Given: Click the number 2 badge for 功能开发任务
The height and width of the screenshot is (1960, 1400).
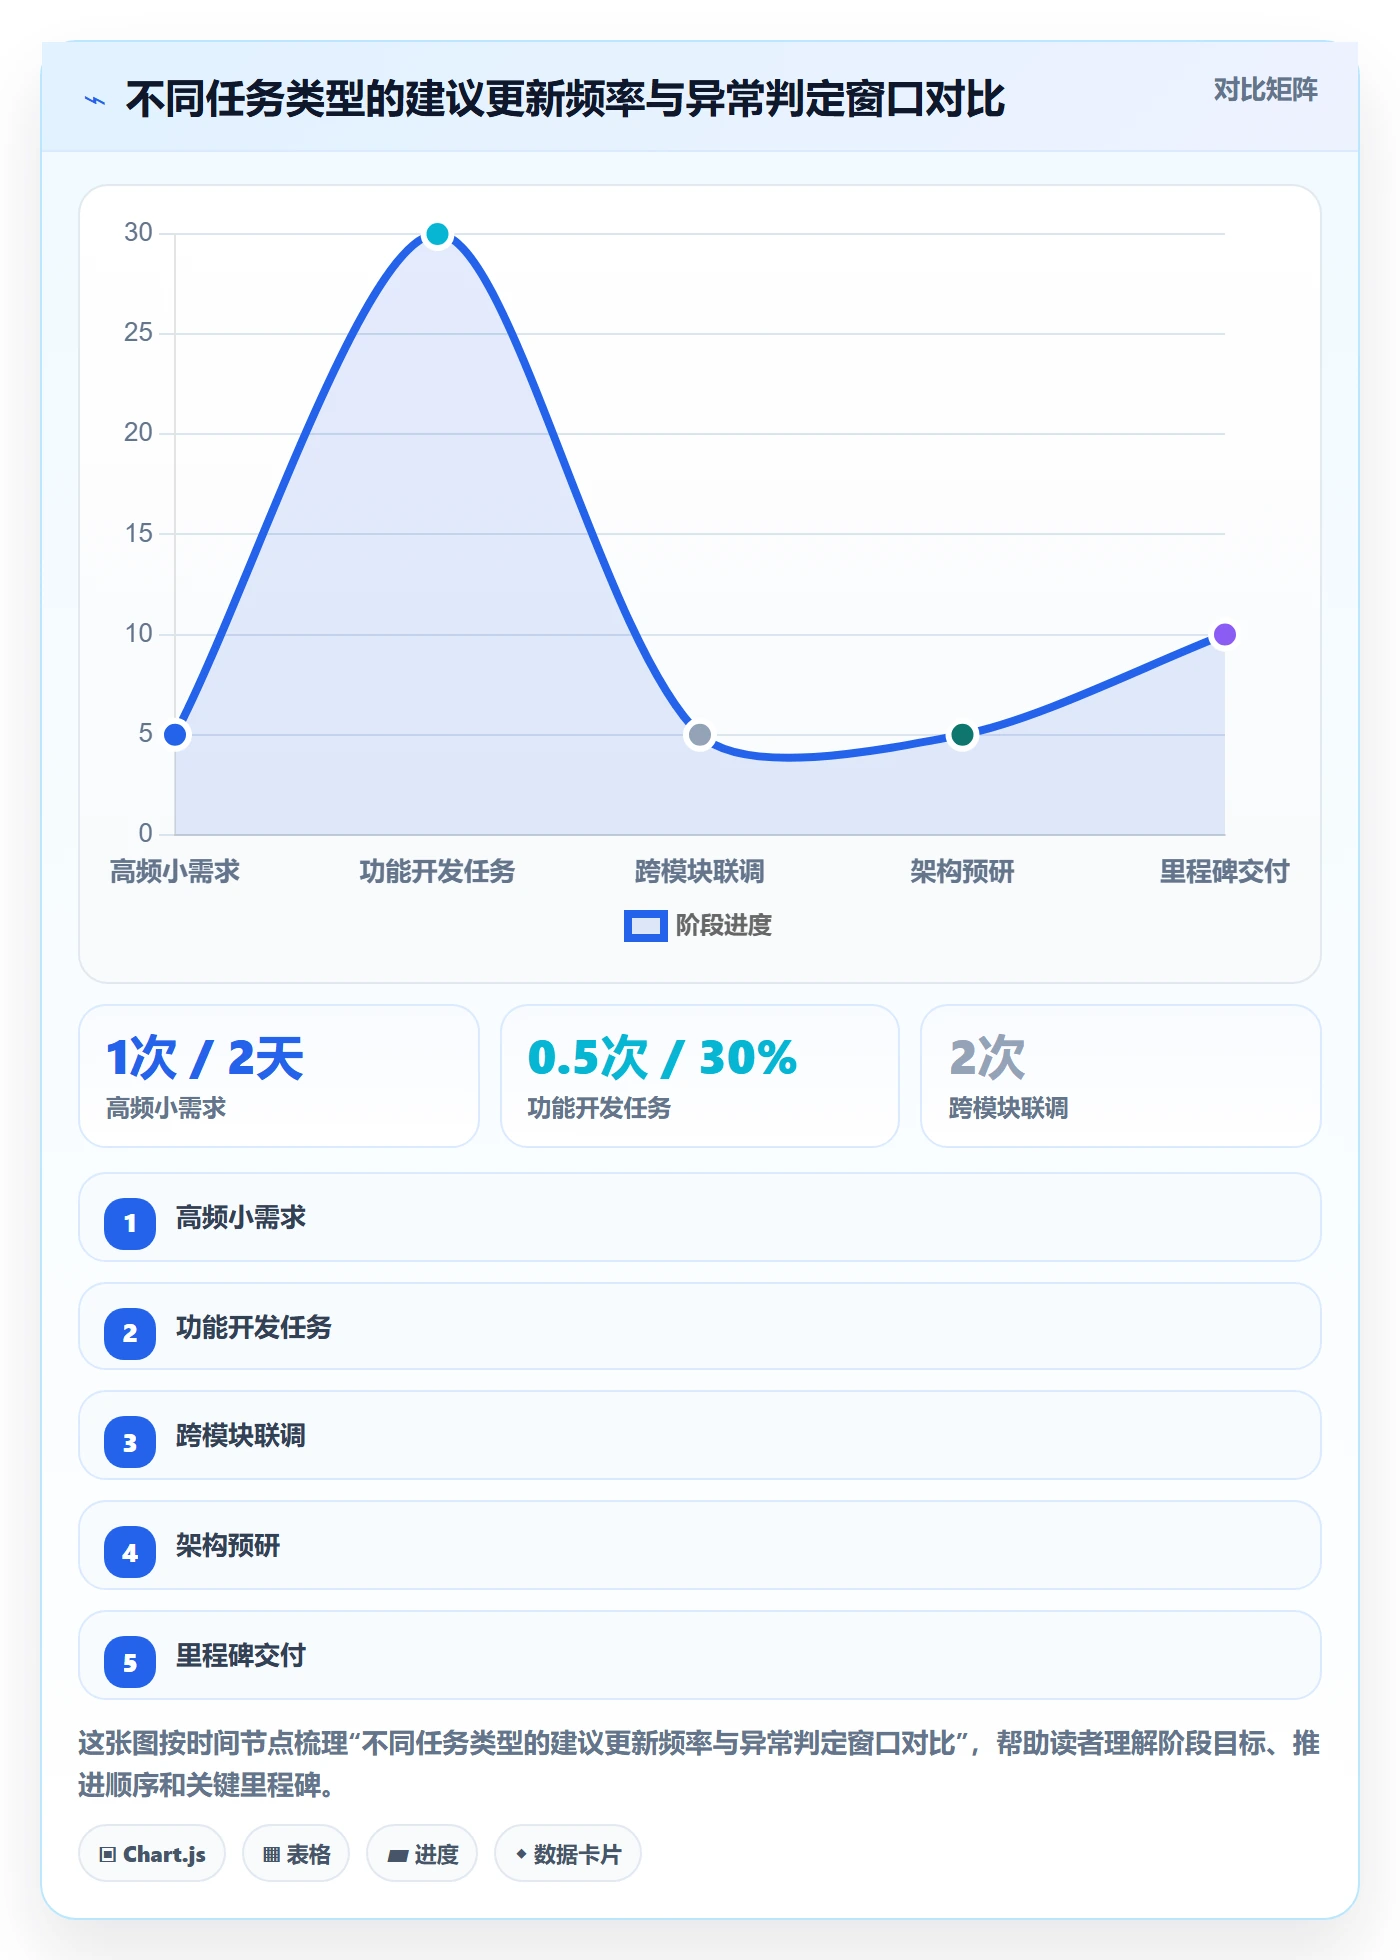Looking at the screenshot, I should click(130, 1334).
